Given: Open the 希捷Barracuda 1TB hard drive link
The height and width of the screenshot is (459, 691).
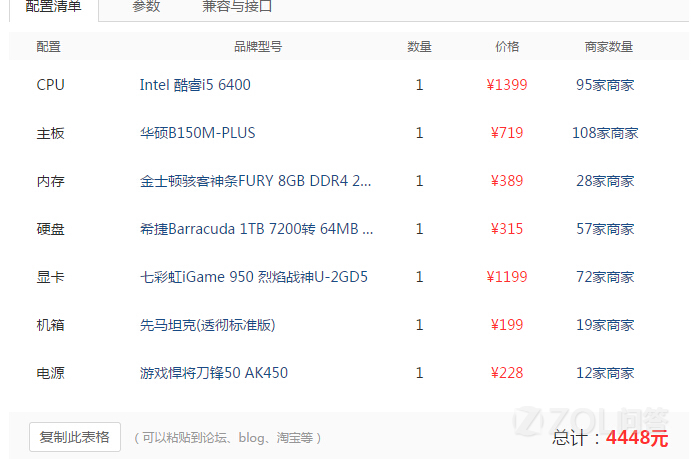Looking at the screenshot, I should tap(256, 229).
